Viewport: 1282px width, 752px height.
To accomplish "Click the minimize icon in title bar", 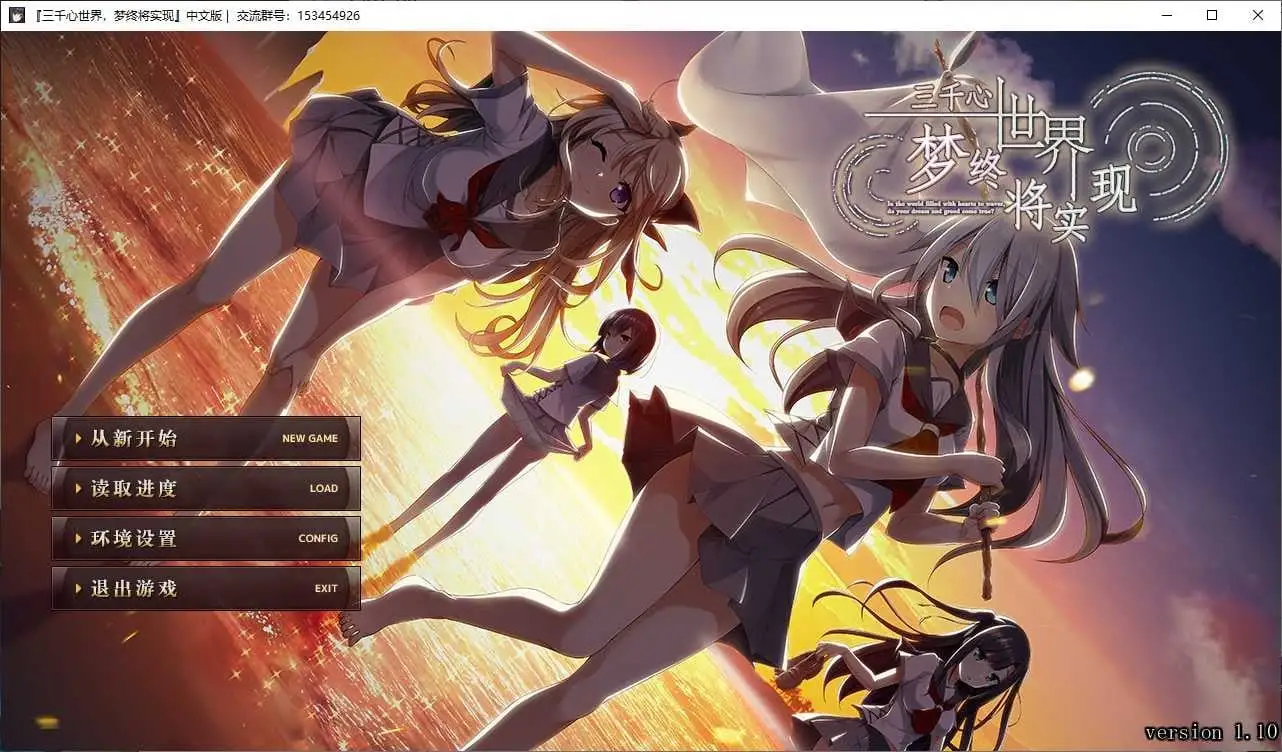I will point(1166,15).
